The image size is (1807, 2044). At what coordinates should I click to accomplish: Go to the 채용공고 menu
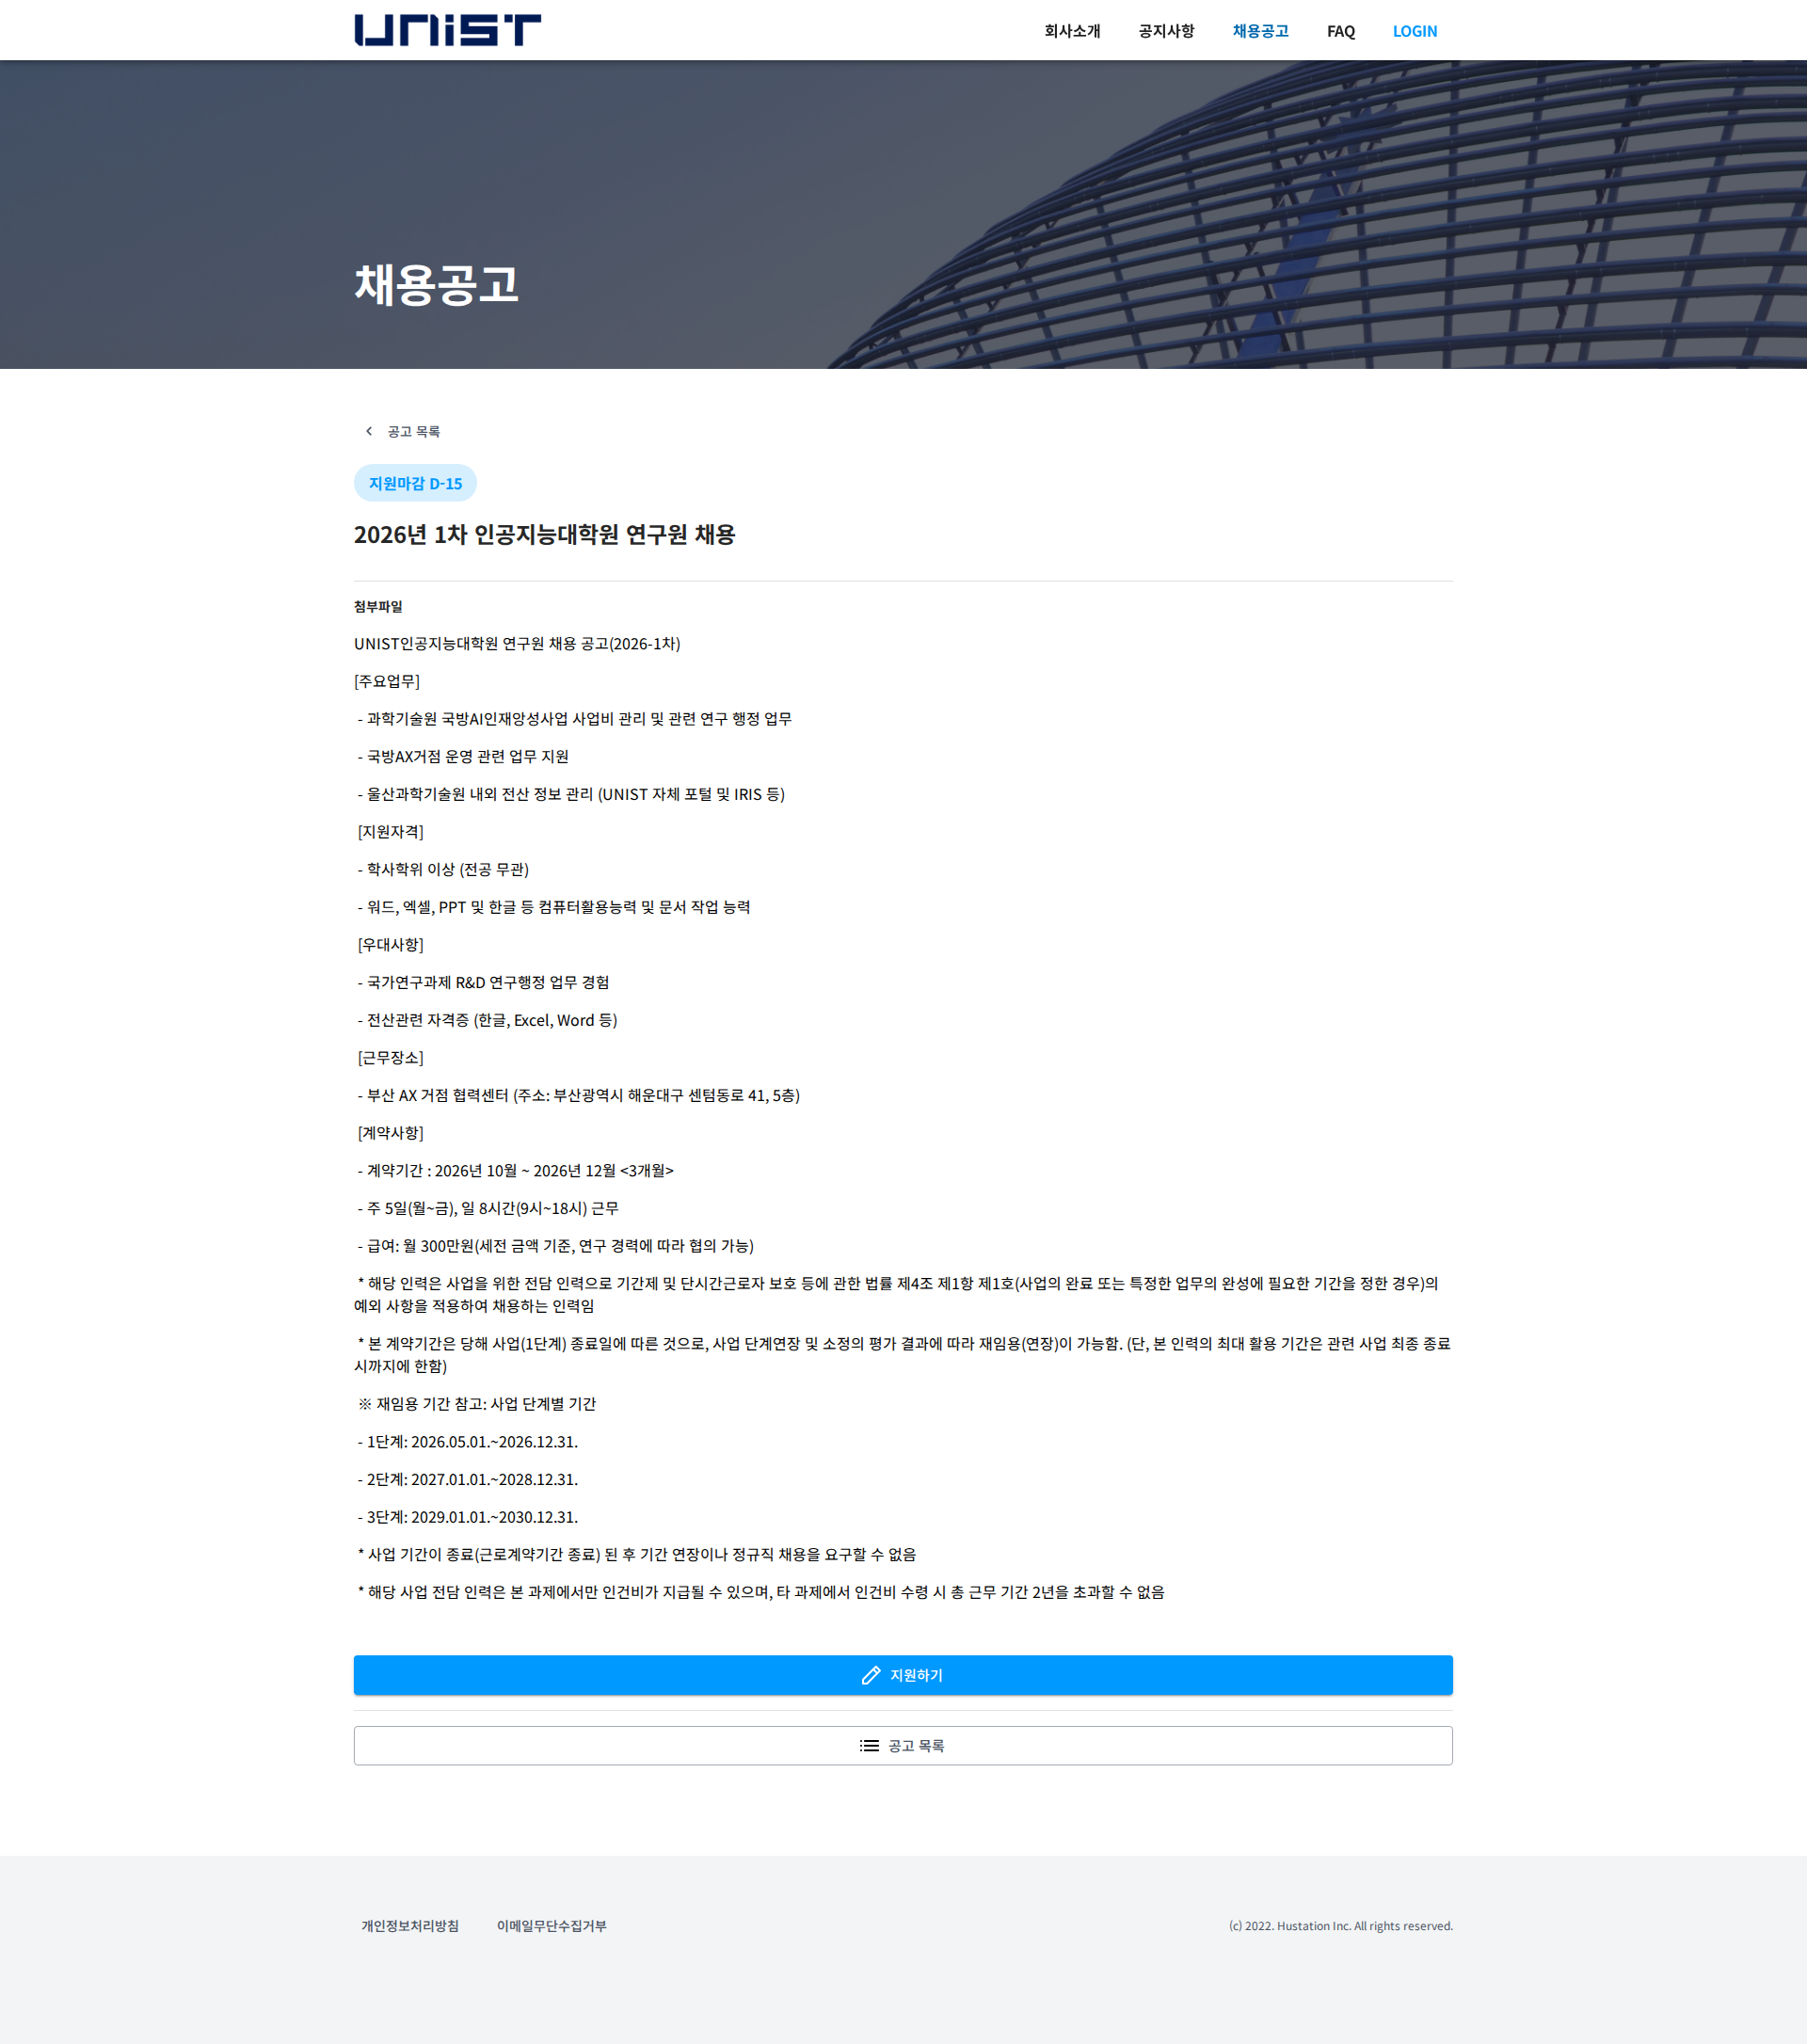click(x=1260, y=31)
